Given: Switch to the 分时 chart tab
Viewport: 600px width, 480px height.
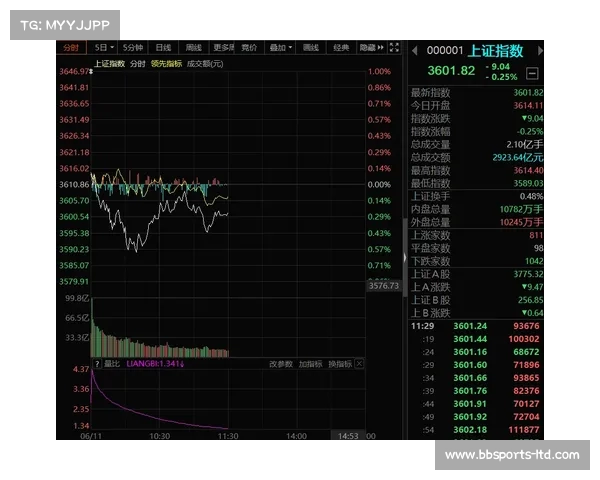Looking at the screenshot, I should click(x=71, y=47).
